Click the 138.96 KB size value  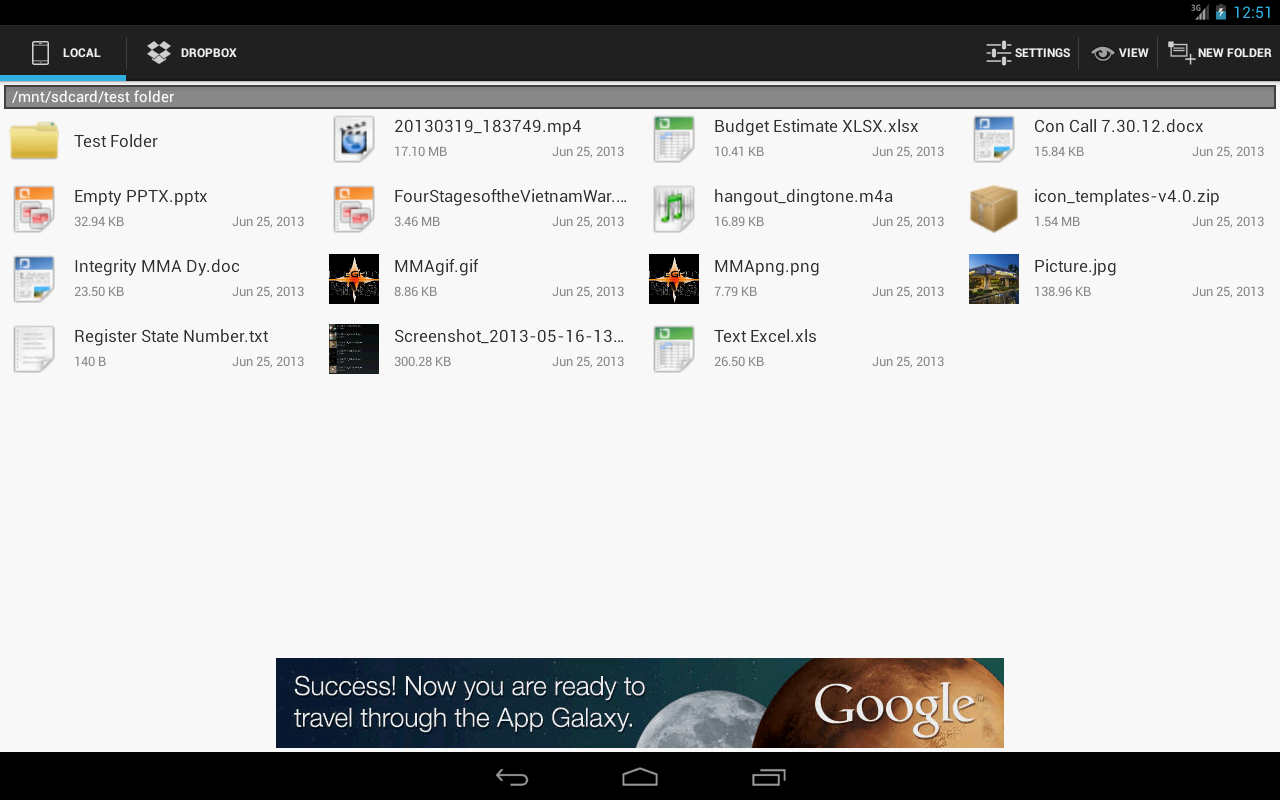point(1062,292)
